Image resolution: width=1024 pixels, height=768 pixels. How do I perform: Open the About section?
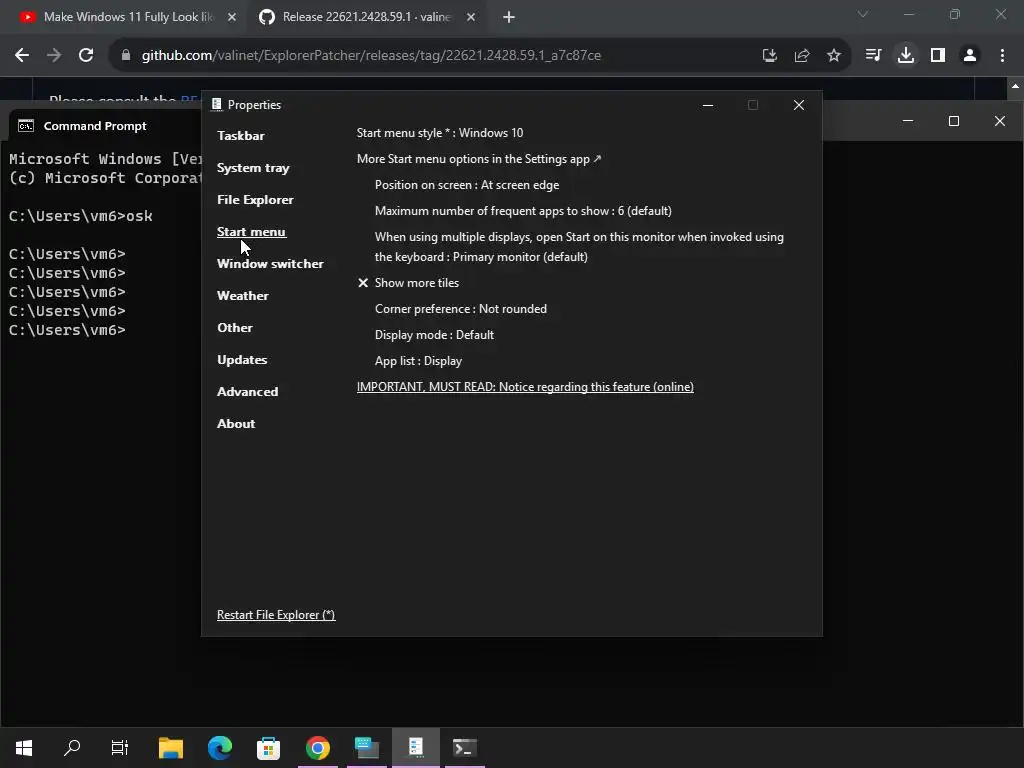point(236,424)
